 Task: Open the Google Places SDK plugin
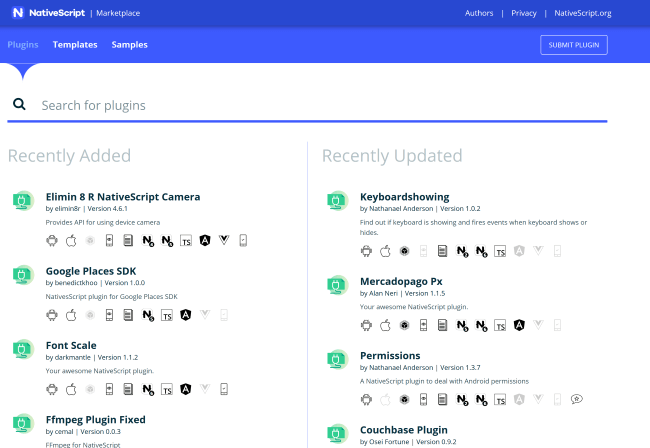(91, 271)
